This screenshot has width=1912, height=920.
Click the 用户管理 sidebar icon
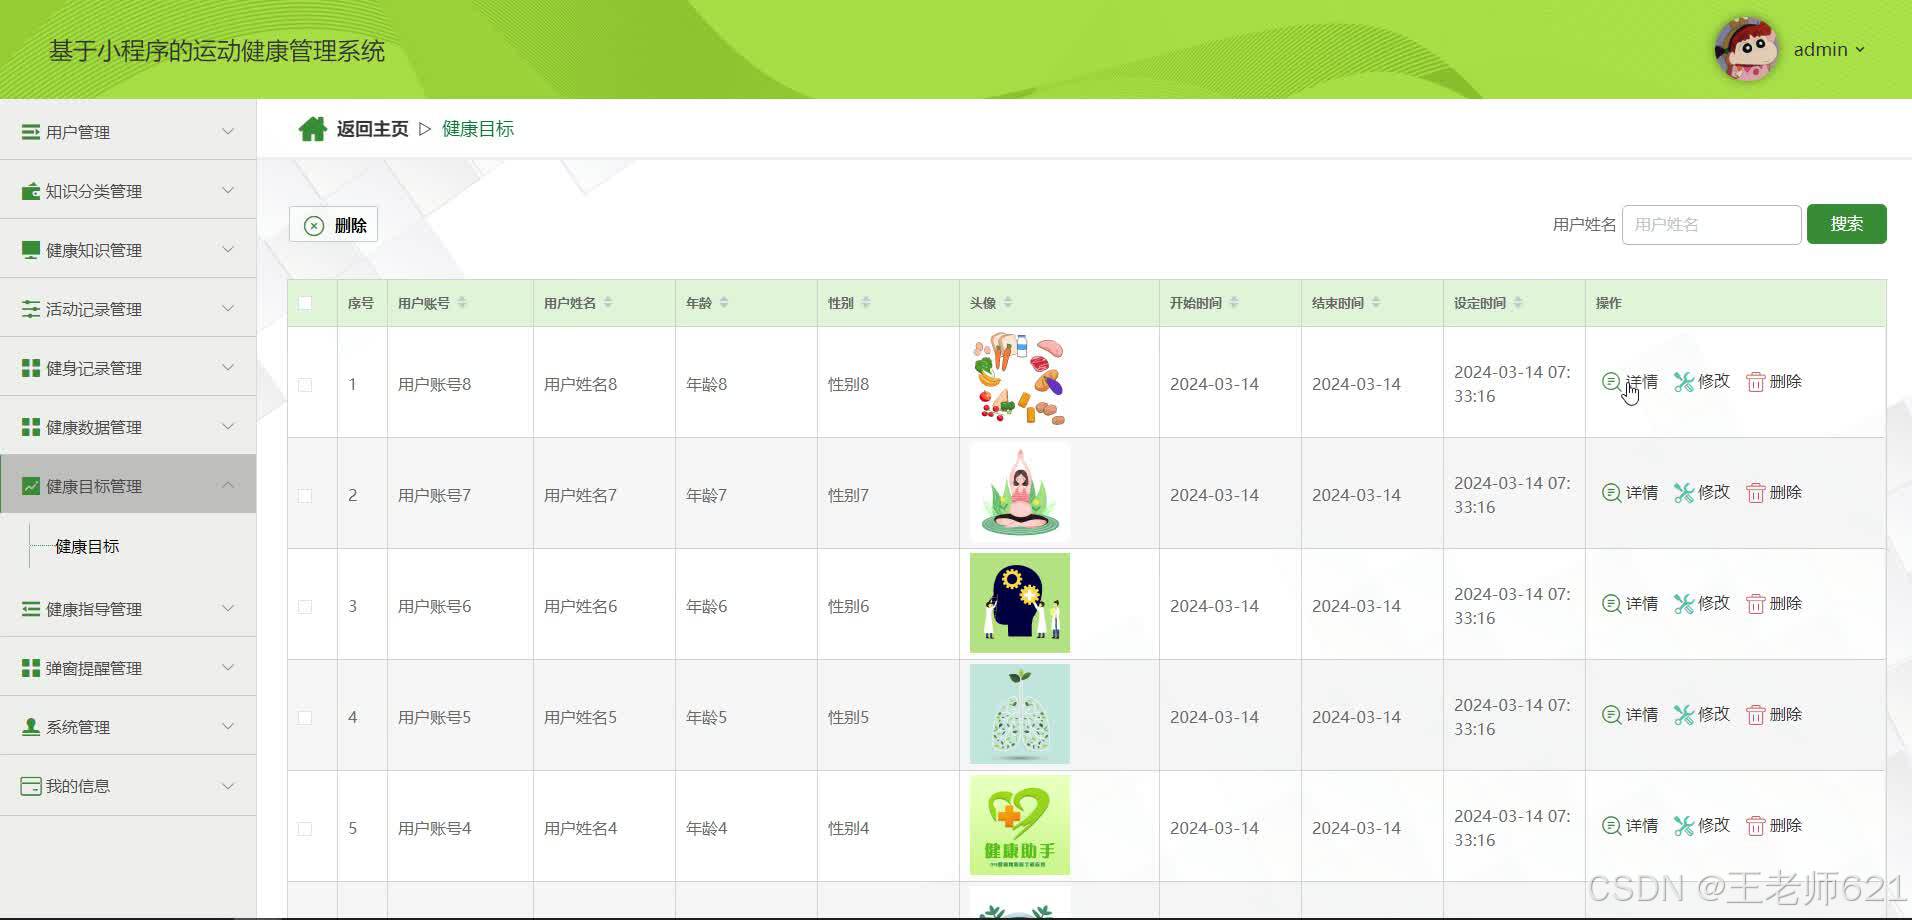[31, 132]
